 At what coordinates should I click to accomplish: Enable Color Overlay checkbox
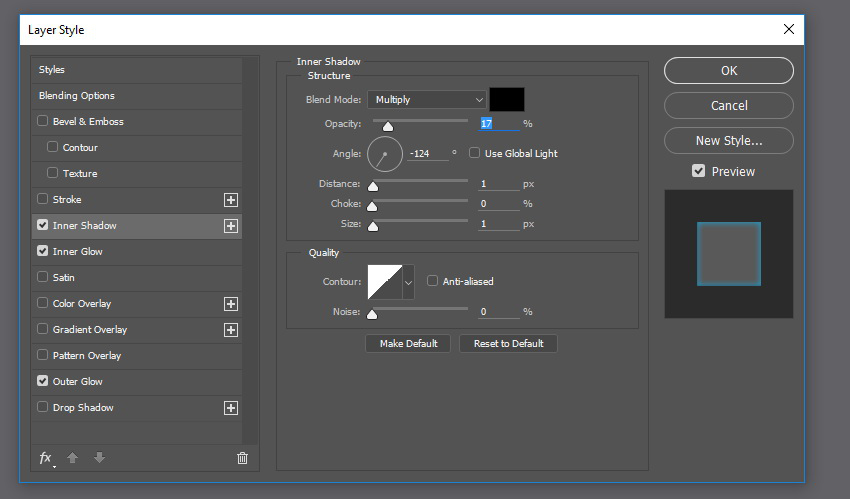tap(42, 303)
